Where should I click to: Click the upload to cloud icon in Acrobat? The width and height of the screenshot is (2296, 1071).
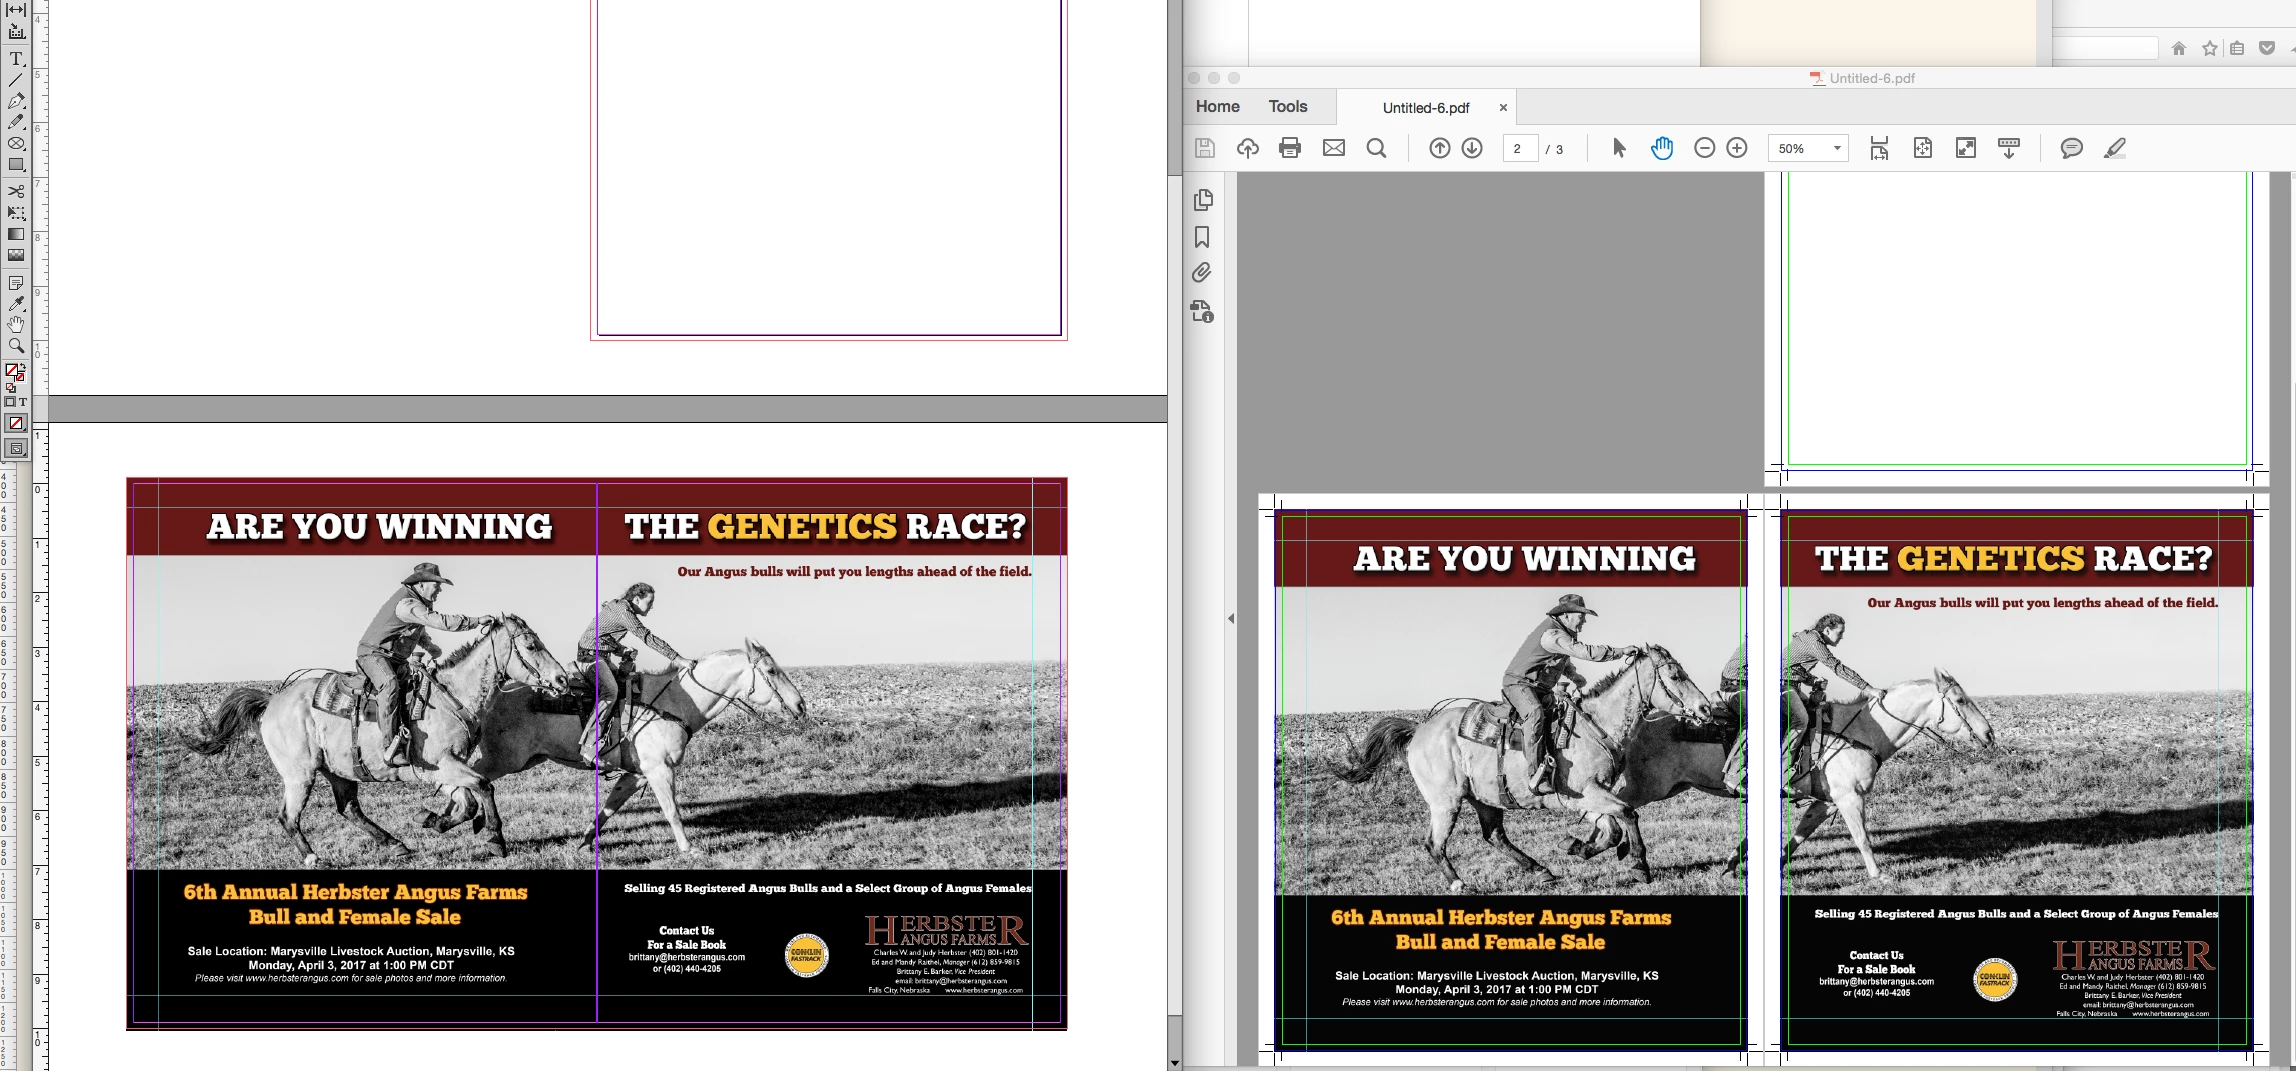tap(1247, 148)
